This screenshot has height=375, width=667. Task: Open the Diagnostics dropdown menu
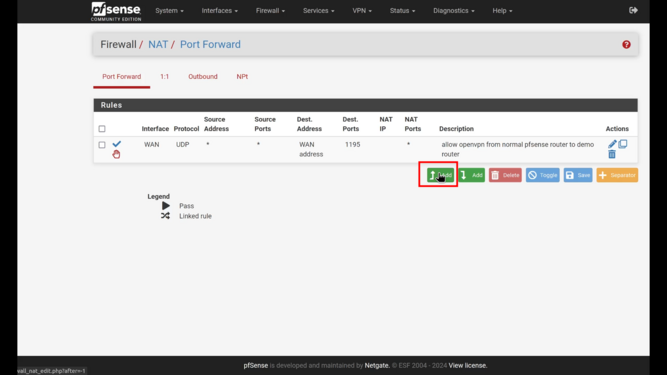pyautogui.click(x=453, y=11)
